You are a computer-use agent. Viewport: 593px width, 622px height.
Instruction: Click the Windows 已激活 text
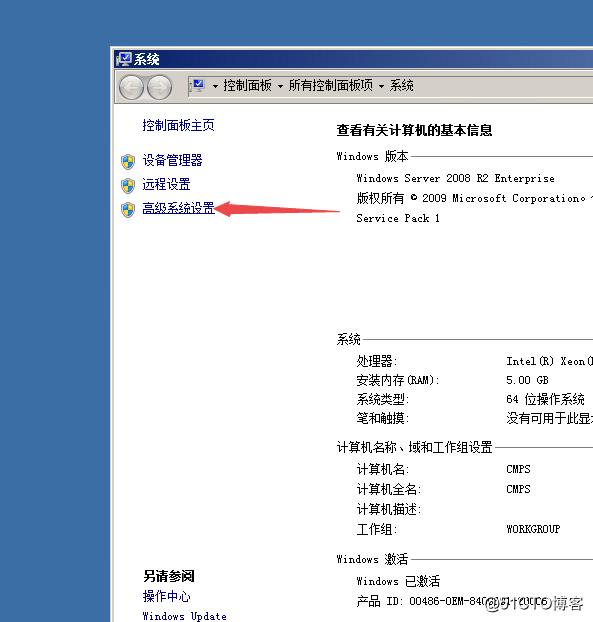tap(398, 582)
